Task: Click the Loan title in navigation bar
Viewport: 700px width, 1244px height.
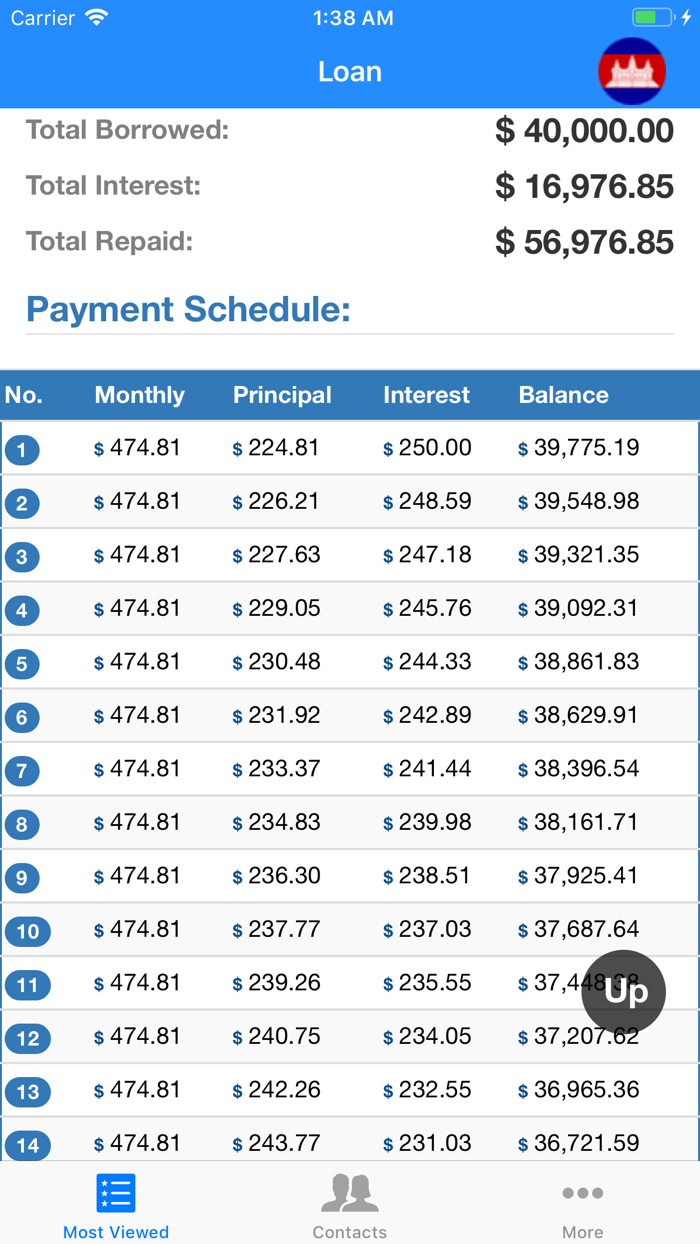Action: (349, 71)
